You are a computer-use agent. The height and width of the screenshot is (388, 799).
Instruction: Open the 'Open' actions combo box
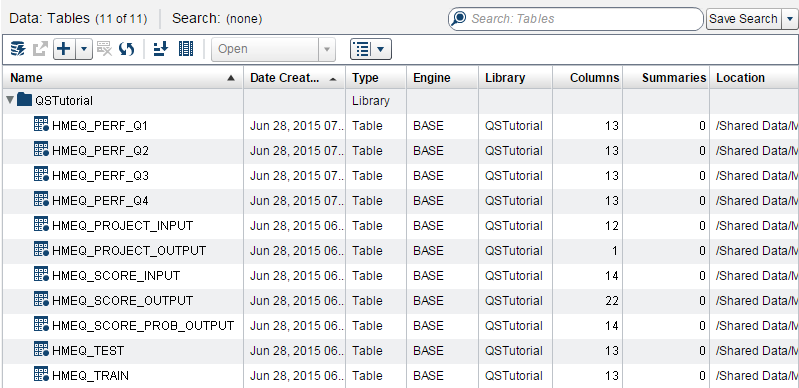(x=273, y=49)
